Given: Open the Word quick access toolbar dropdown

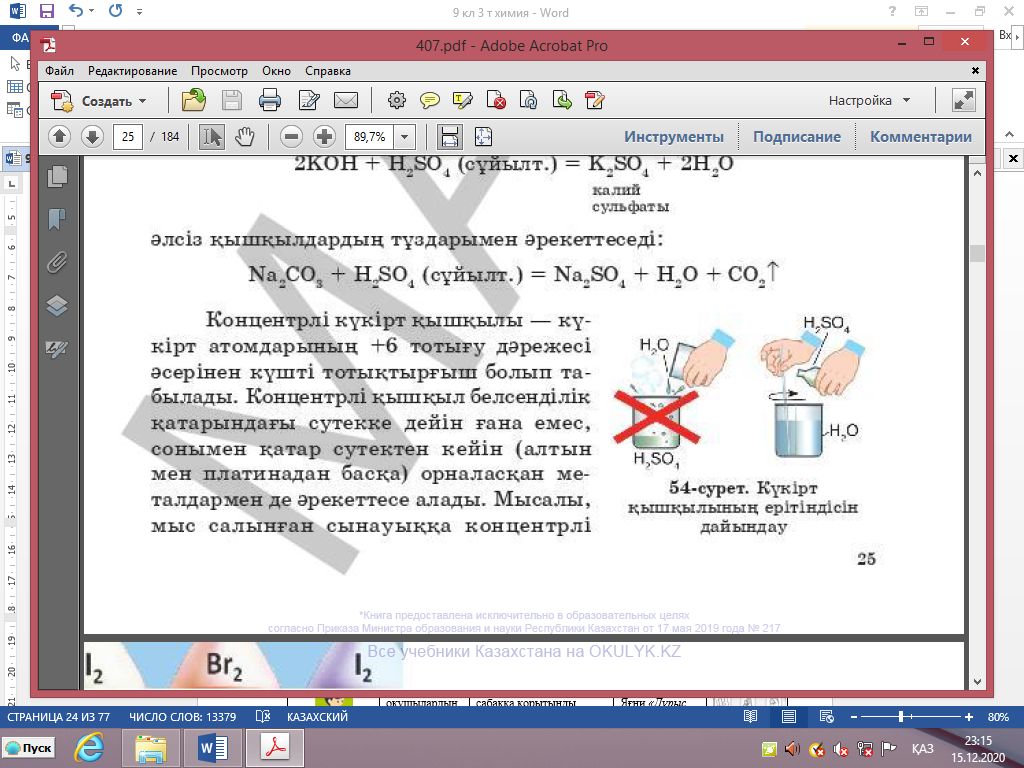Looking at the screenshot, I should 139,12.
